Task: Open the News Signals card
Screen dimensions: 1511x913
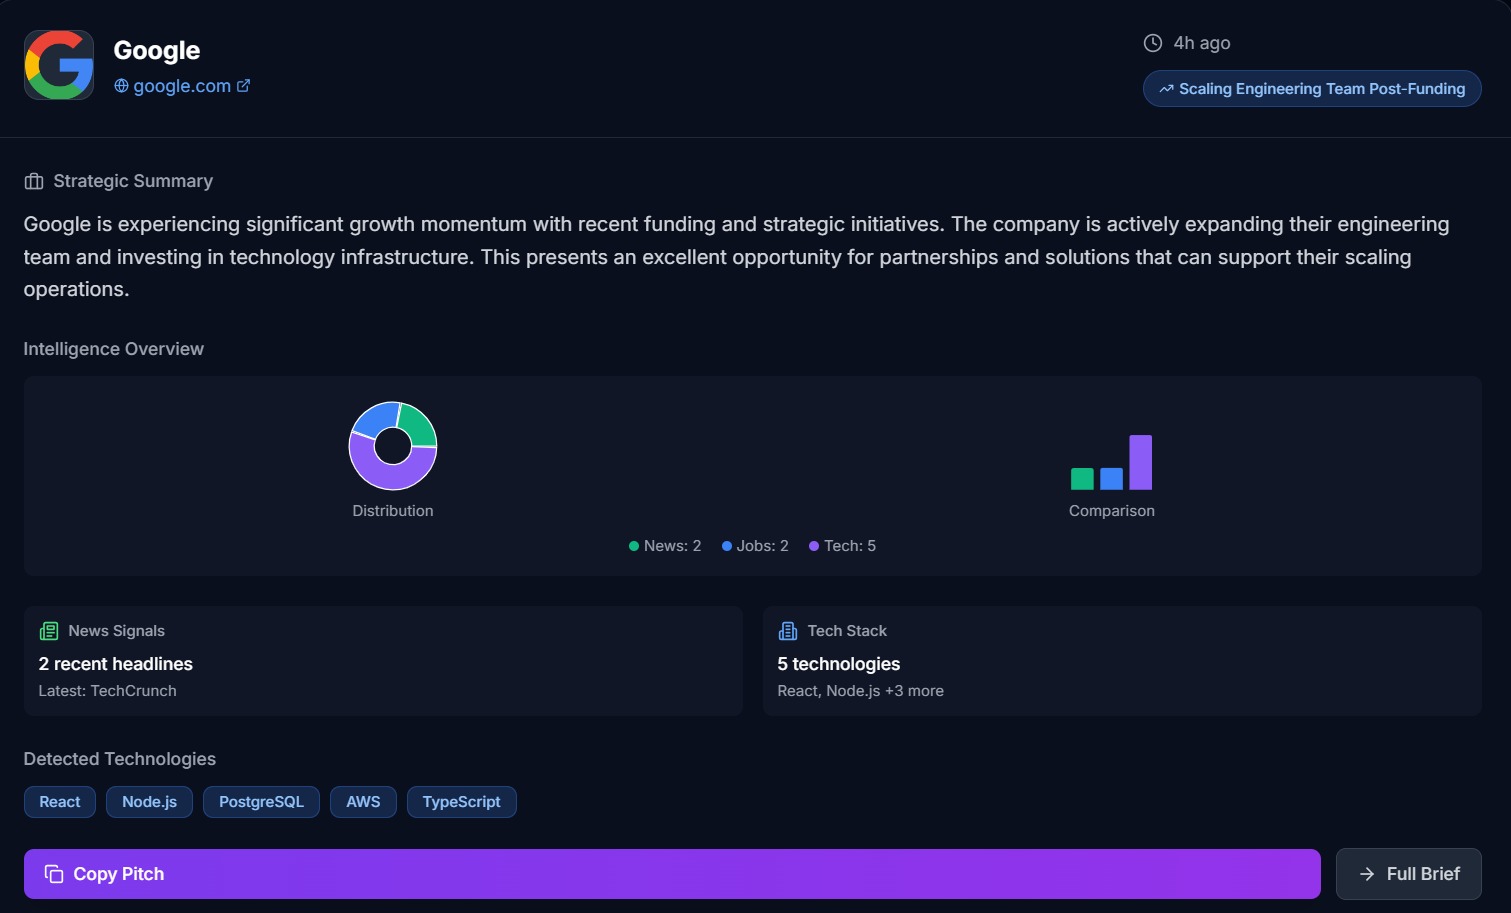Action: tap(383, 661)
